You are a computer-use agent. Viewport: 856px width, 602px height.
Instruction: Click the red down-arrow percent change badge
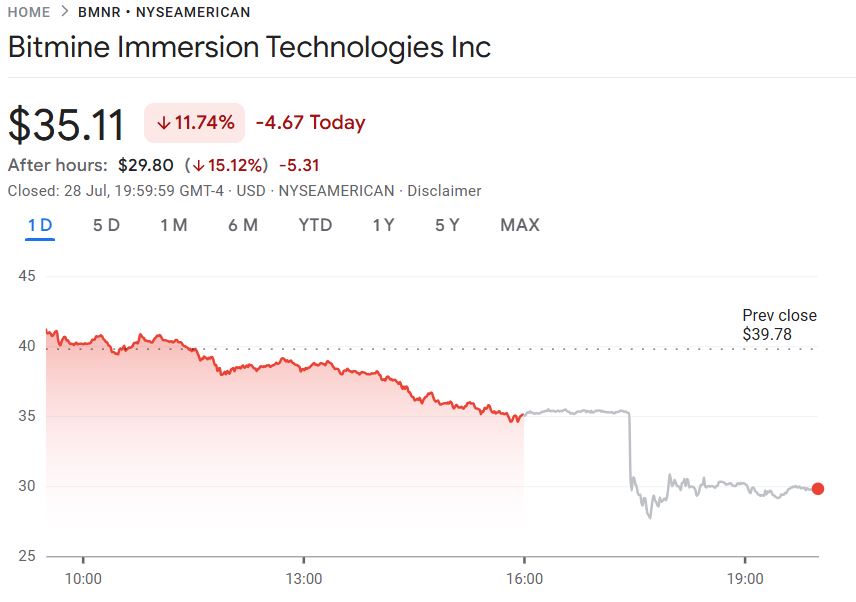tap(195, 123)
